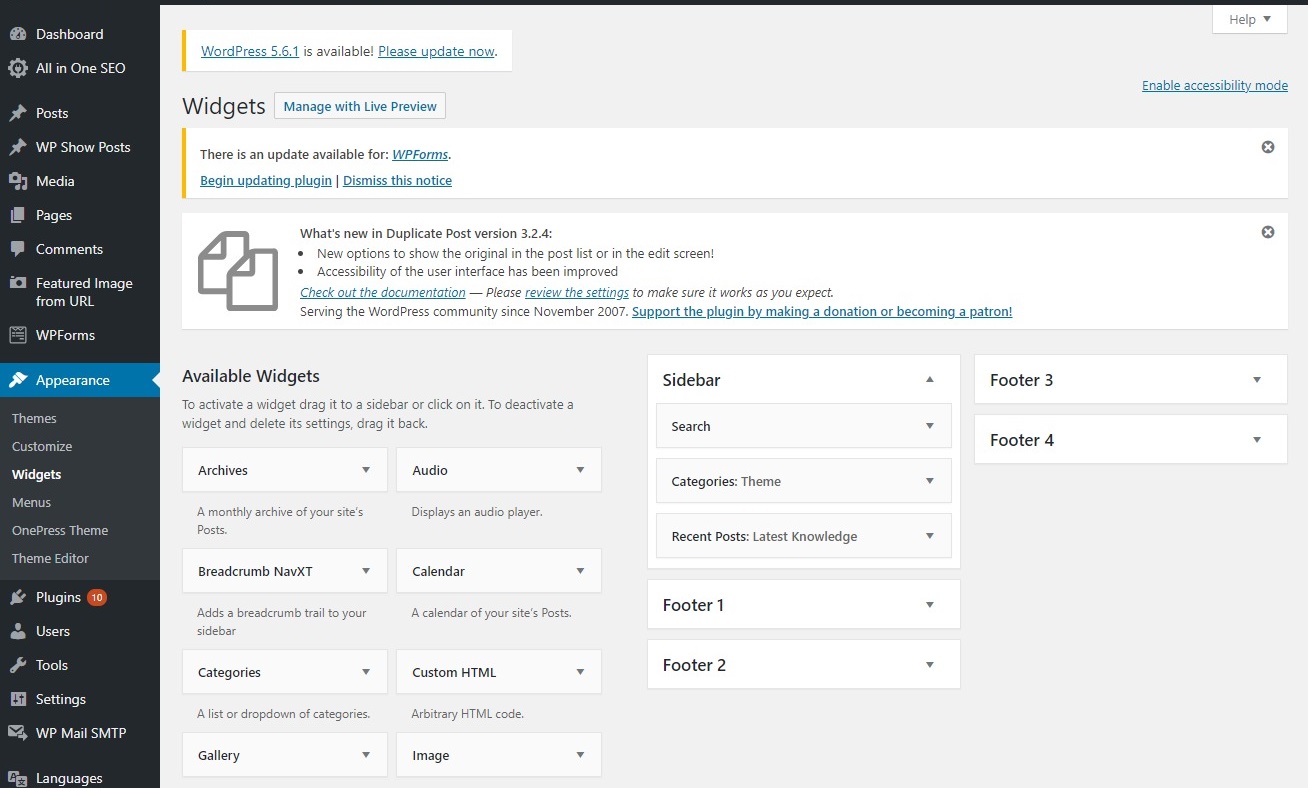Click the Plugins plug icon
Viewport: 1308px width, 788px height.
click(17, 597)
